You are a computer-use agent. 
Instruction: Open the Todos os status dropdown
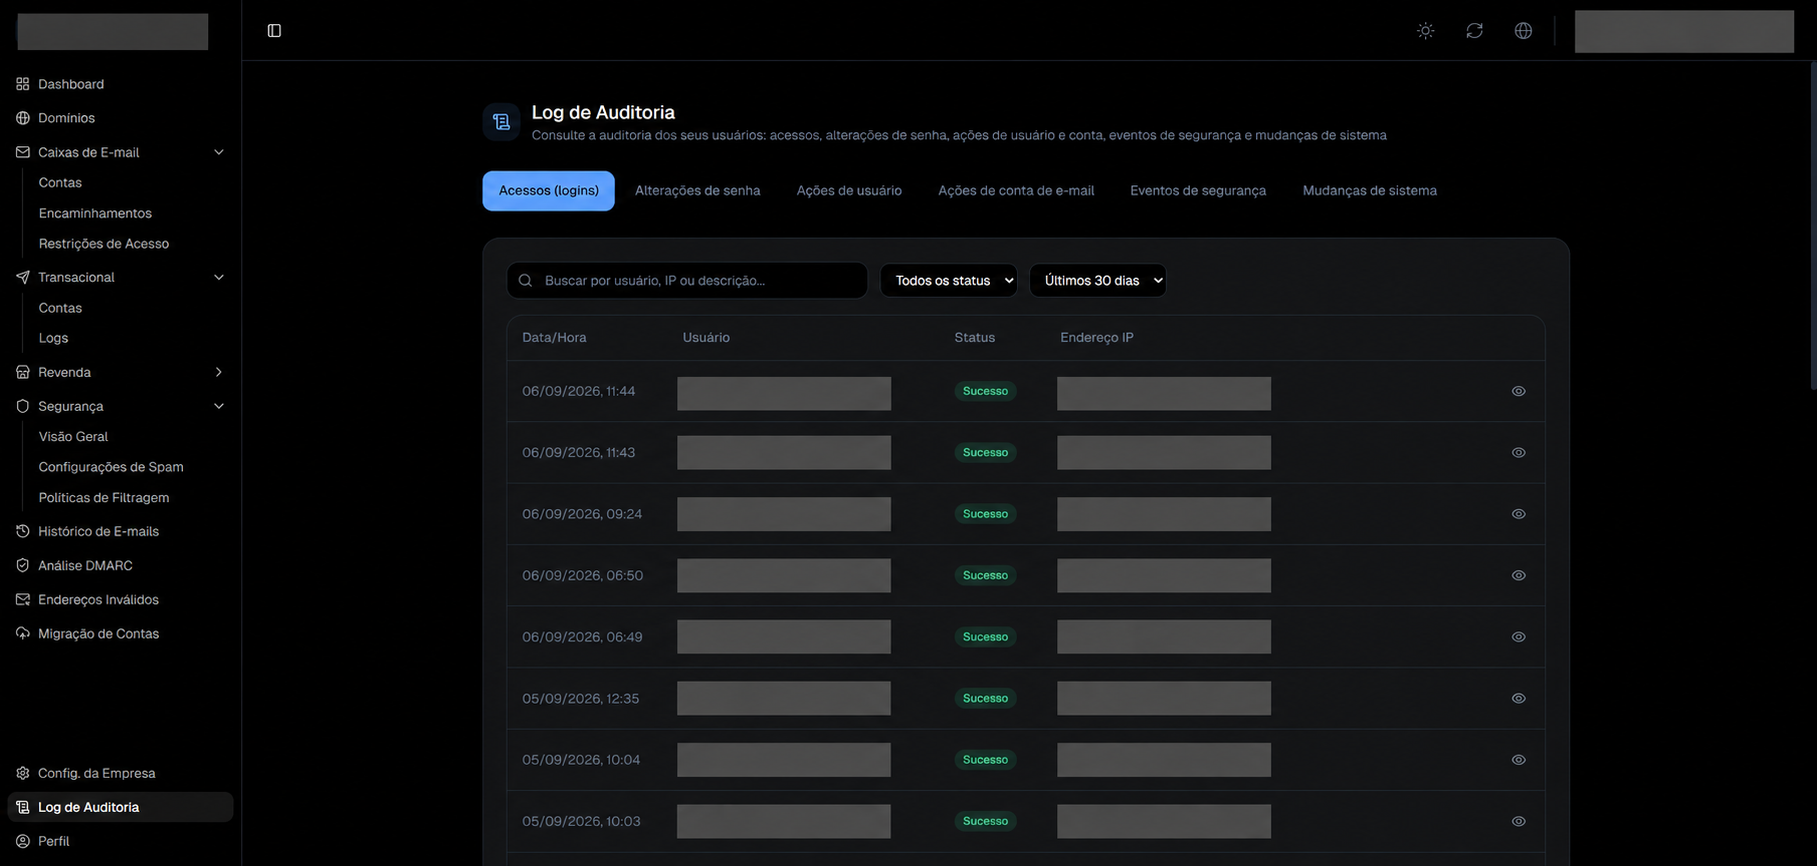948,281
